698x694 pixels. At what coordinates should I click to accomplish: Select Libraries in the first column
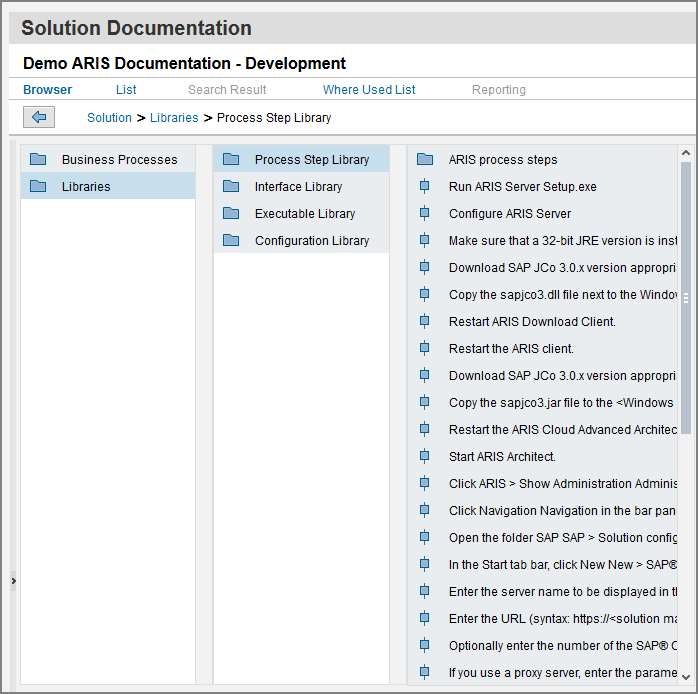108,186
